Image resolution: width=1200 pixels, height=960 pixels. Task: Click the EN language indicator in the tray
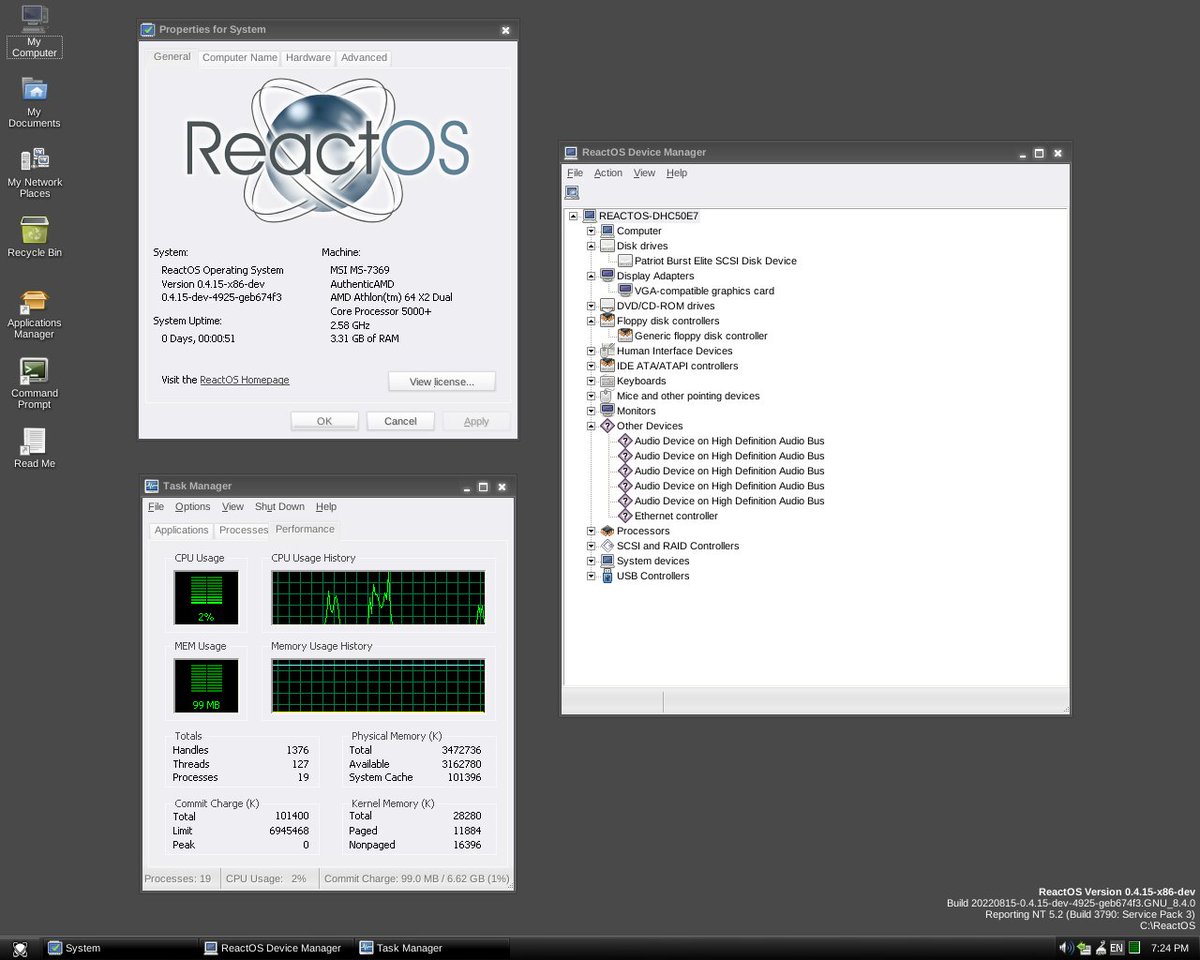pyautogui.click(x=1115, y=948)
